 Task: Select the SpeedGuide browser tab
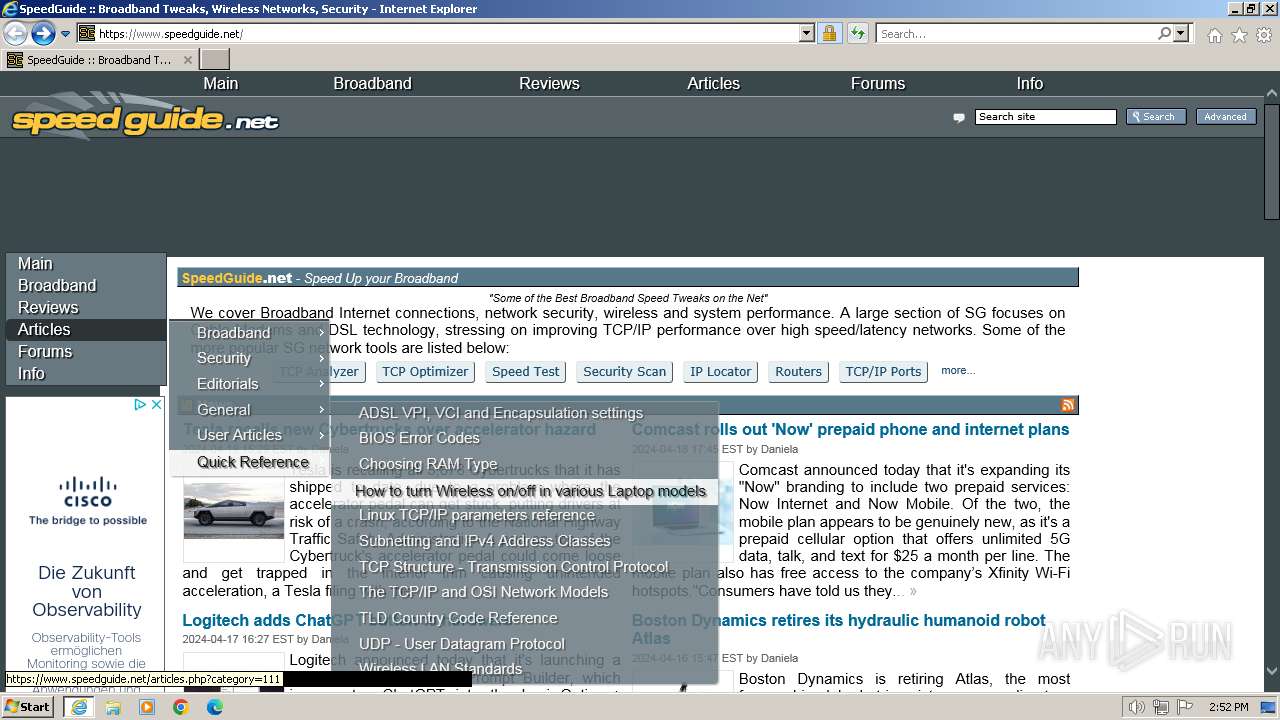click(x=101, y=60)
